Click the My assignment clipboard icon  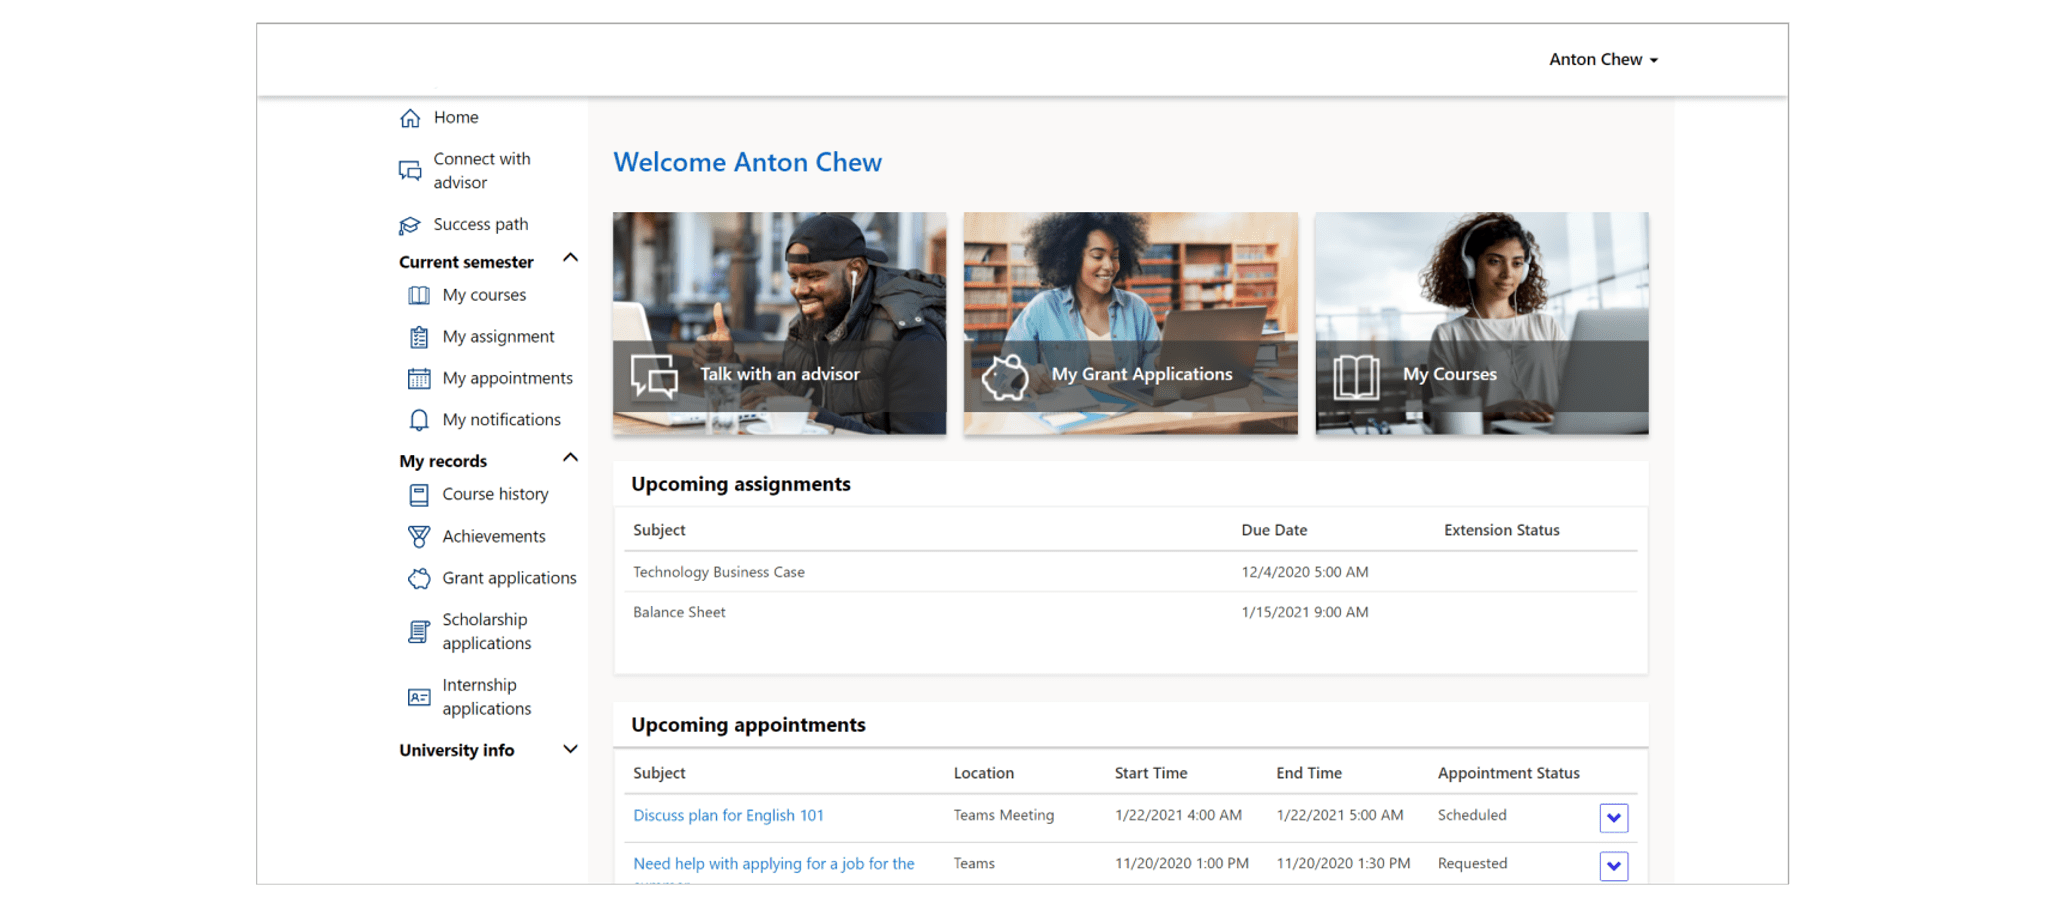click(419, 337)
